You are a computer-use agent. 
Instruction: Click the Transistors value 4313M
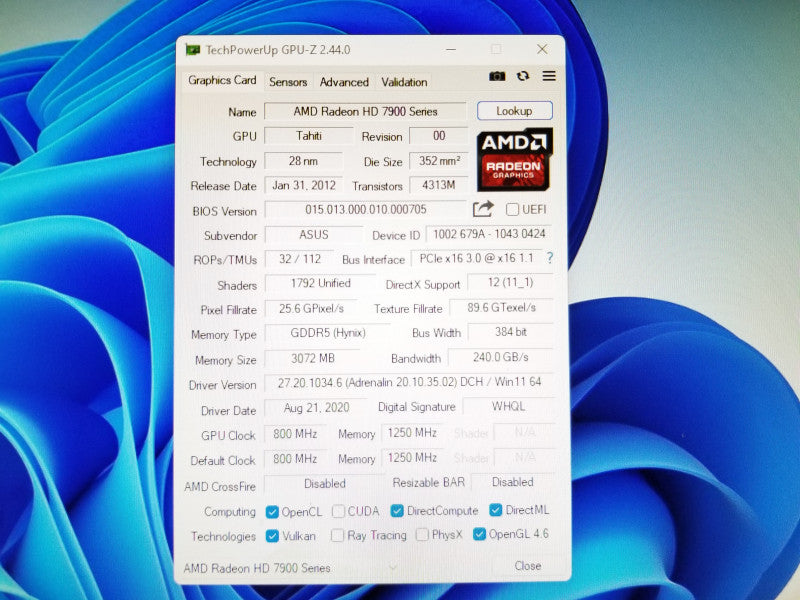pyautogui.click(x=439, y=185)
